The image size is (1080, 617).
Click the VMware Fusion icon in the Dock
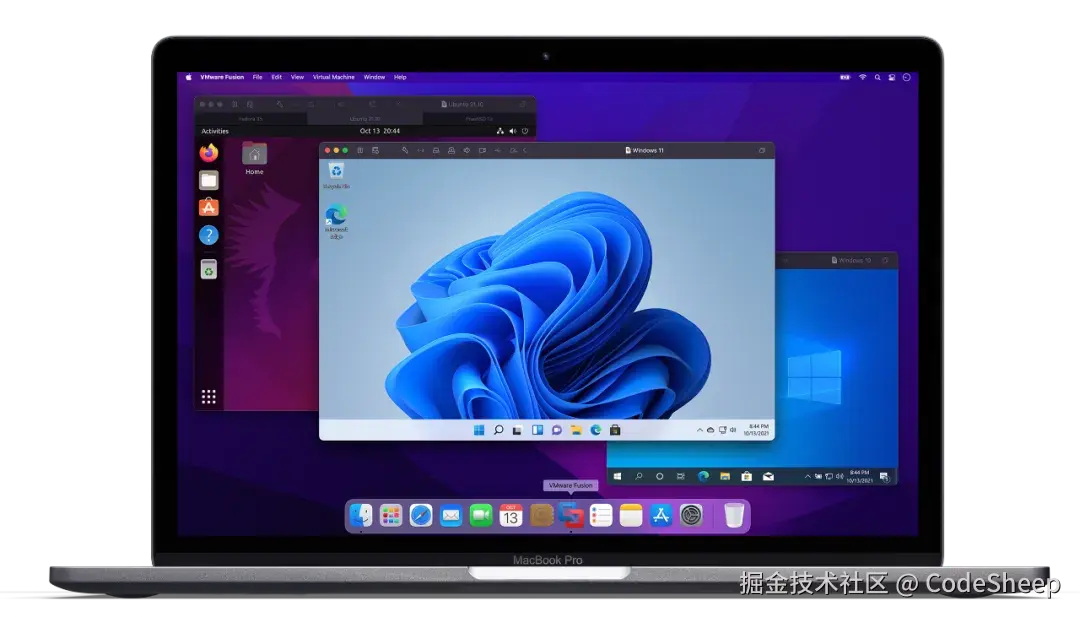(571, 515)
